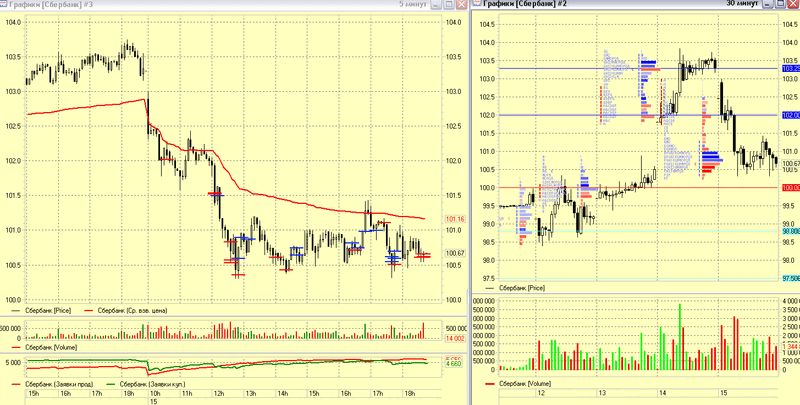The height and width of the screenshot is (405, 800).
Task: Click the cyan 97.50 level label
Action: click(791, 279)
